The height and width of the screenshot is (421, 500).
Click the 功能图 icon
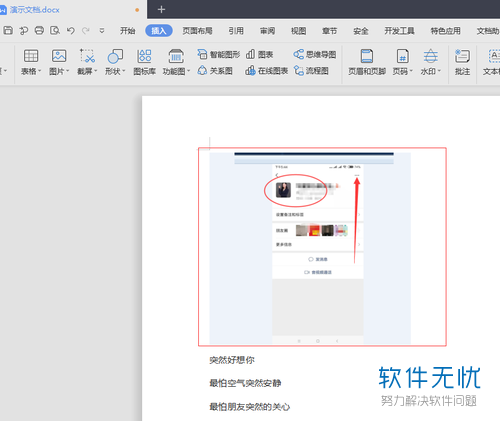coord(176,56)
